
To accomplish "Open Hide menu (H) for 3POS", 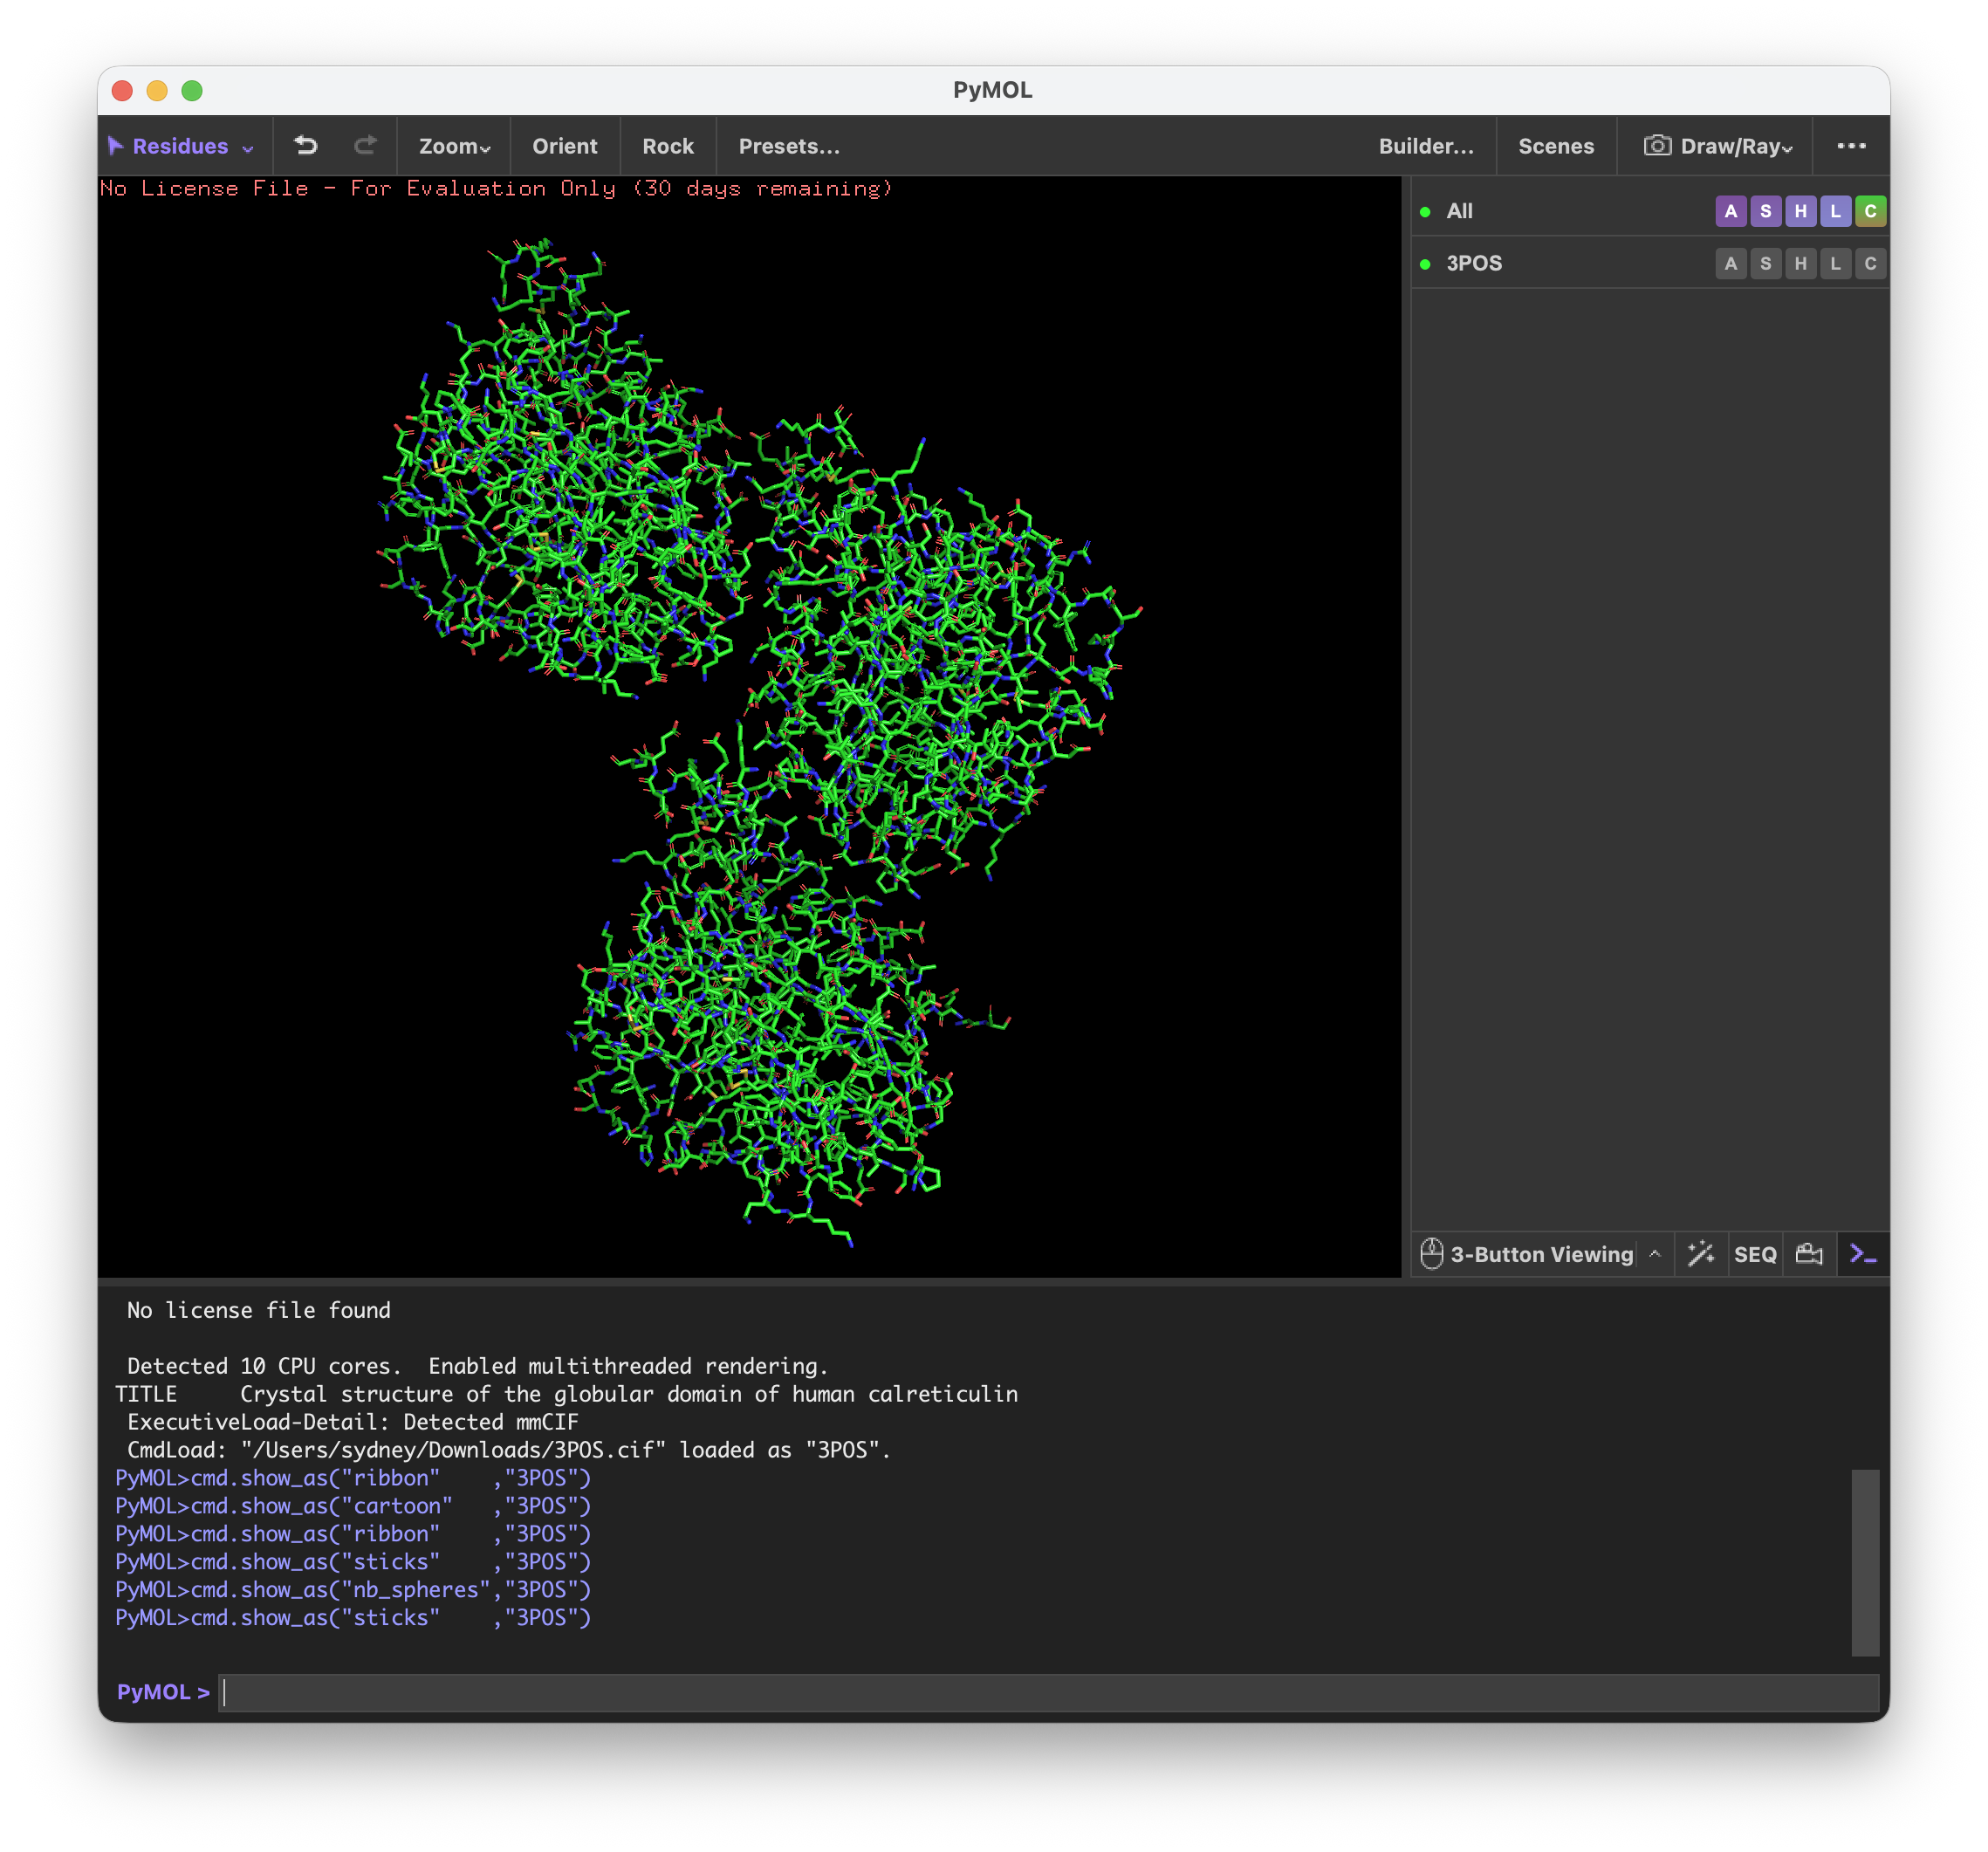I will [x=1800, y=263].
